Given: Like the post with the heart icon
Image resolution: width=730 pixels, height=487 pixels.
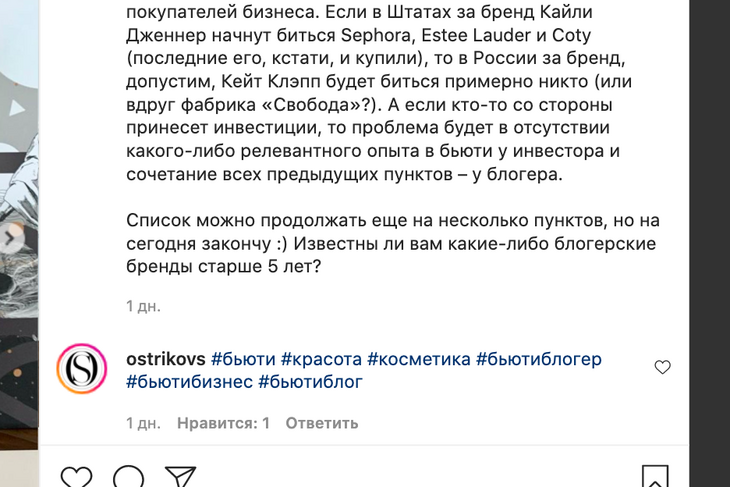Looking at the screenshot, I should [x=77, y=478].
